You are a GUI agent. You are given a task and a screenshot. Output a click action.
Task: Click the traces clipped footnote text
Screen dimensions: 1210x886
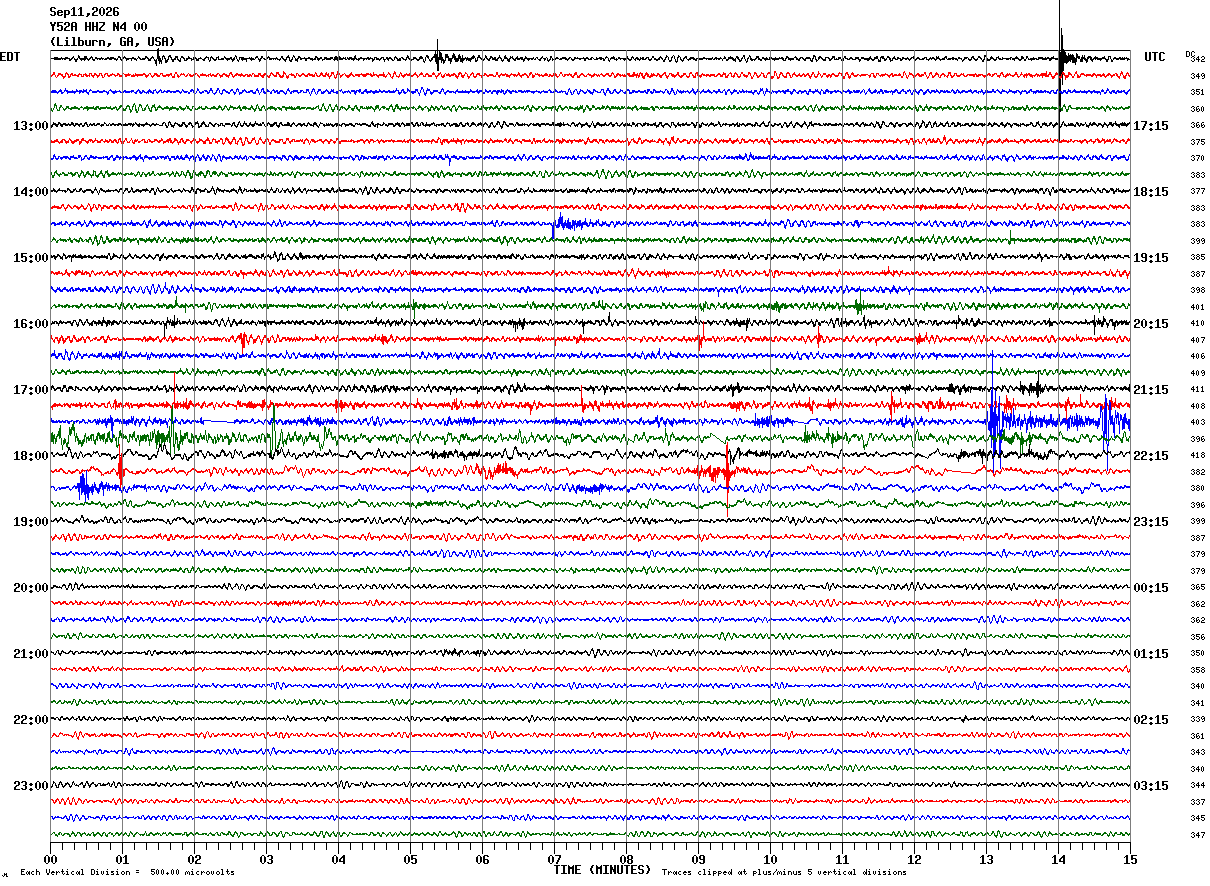784,872
